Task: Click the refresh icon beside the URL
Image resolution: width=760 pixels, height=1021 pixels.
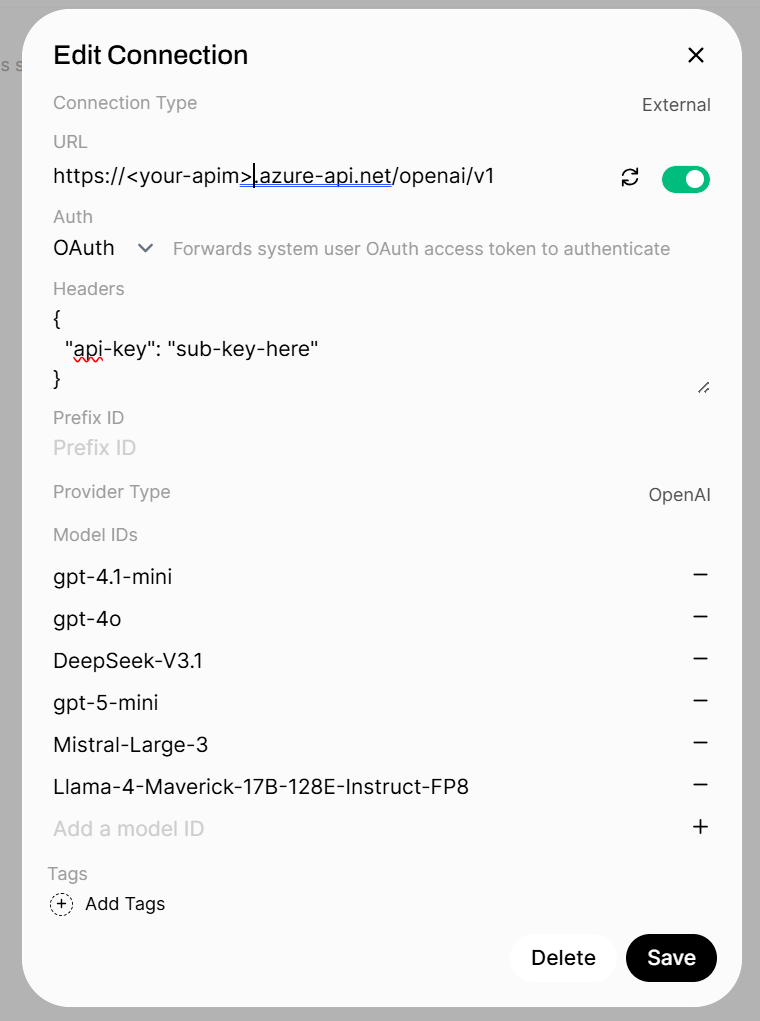Action: 630,178
